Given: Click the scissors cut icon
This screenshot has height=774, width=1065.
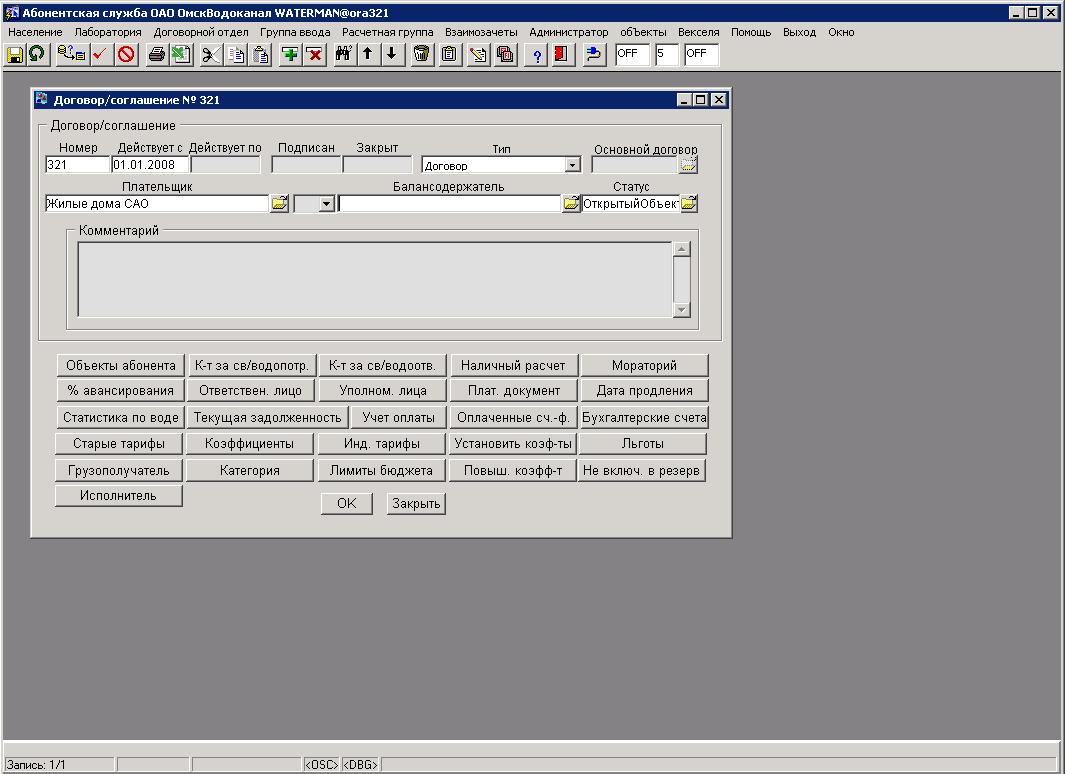Looking at the screenshot, I should tap(210, 55).
